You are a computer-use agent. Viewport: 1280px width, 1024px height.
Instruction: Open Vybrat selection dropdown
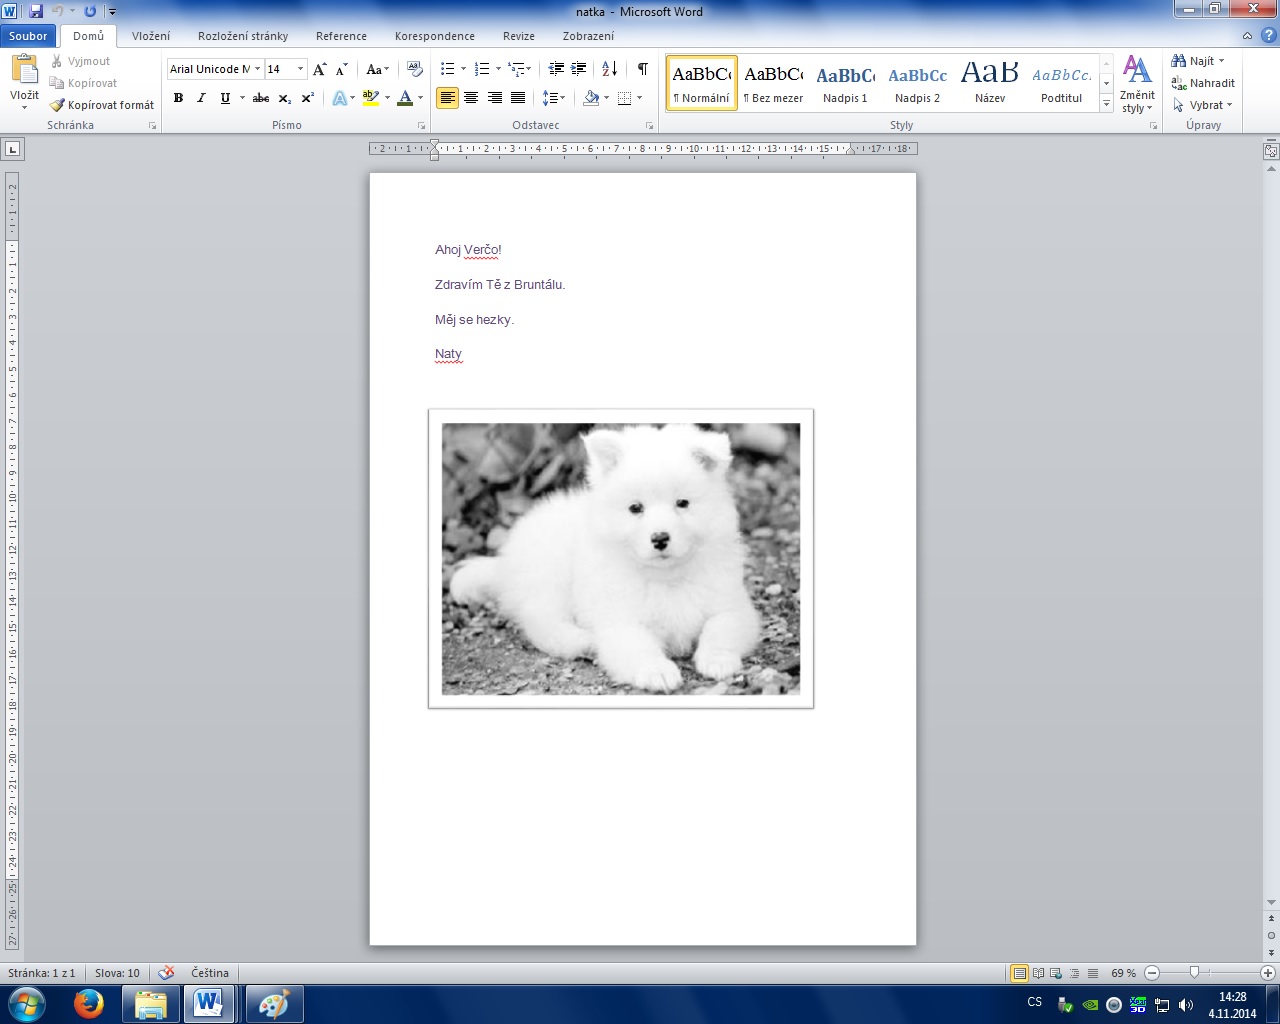tap(1204, 105)
